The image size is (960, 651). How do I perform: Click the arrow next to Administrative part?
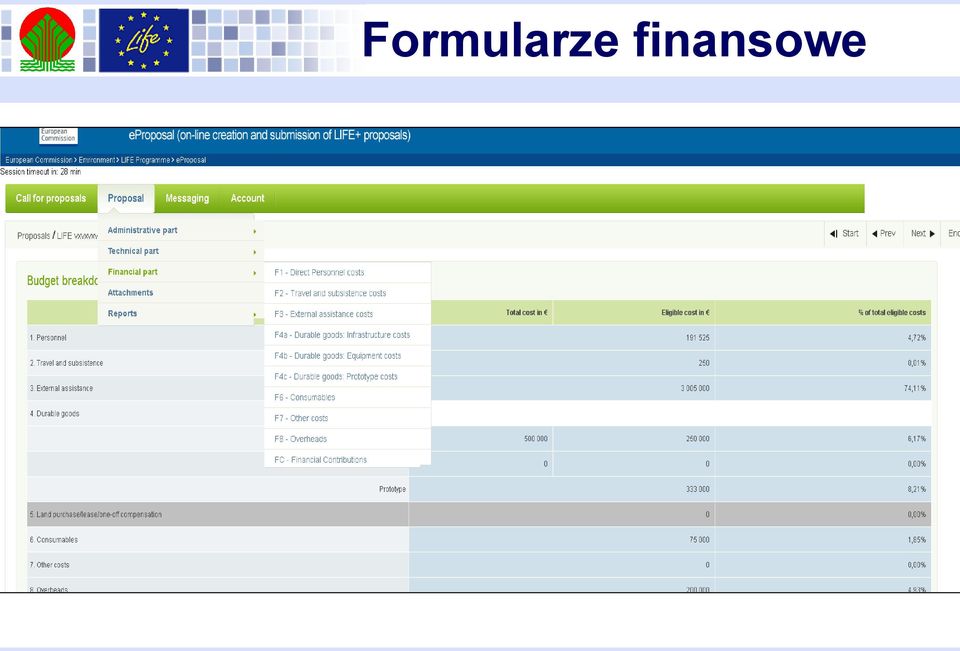pos(255,231)
